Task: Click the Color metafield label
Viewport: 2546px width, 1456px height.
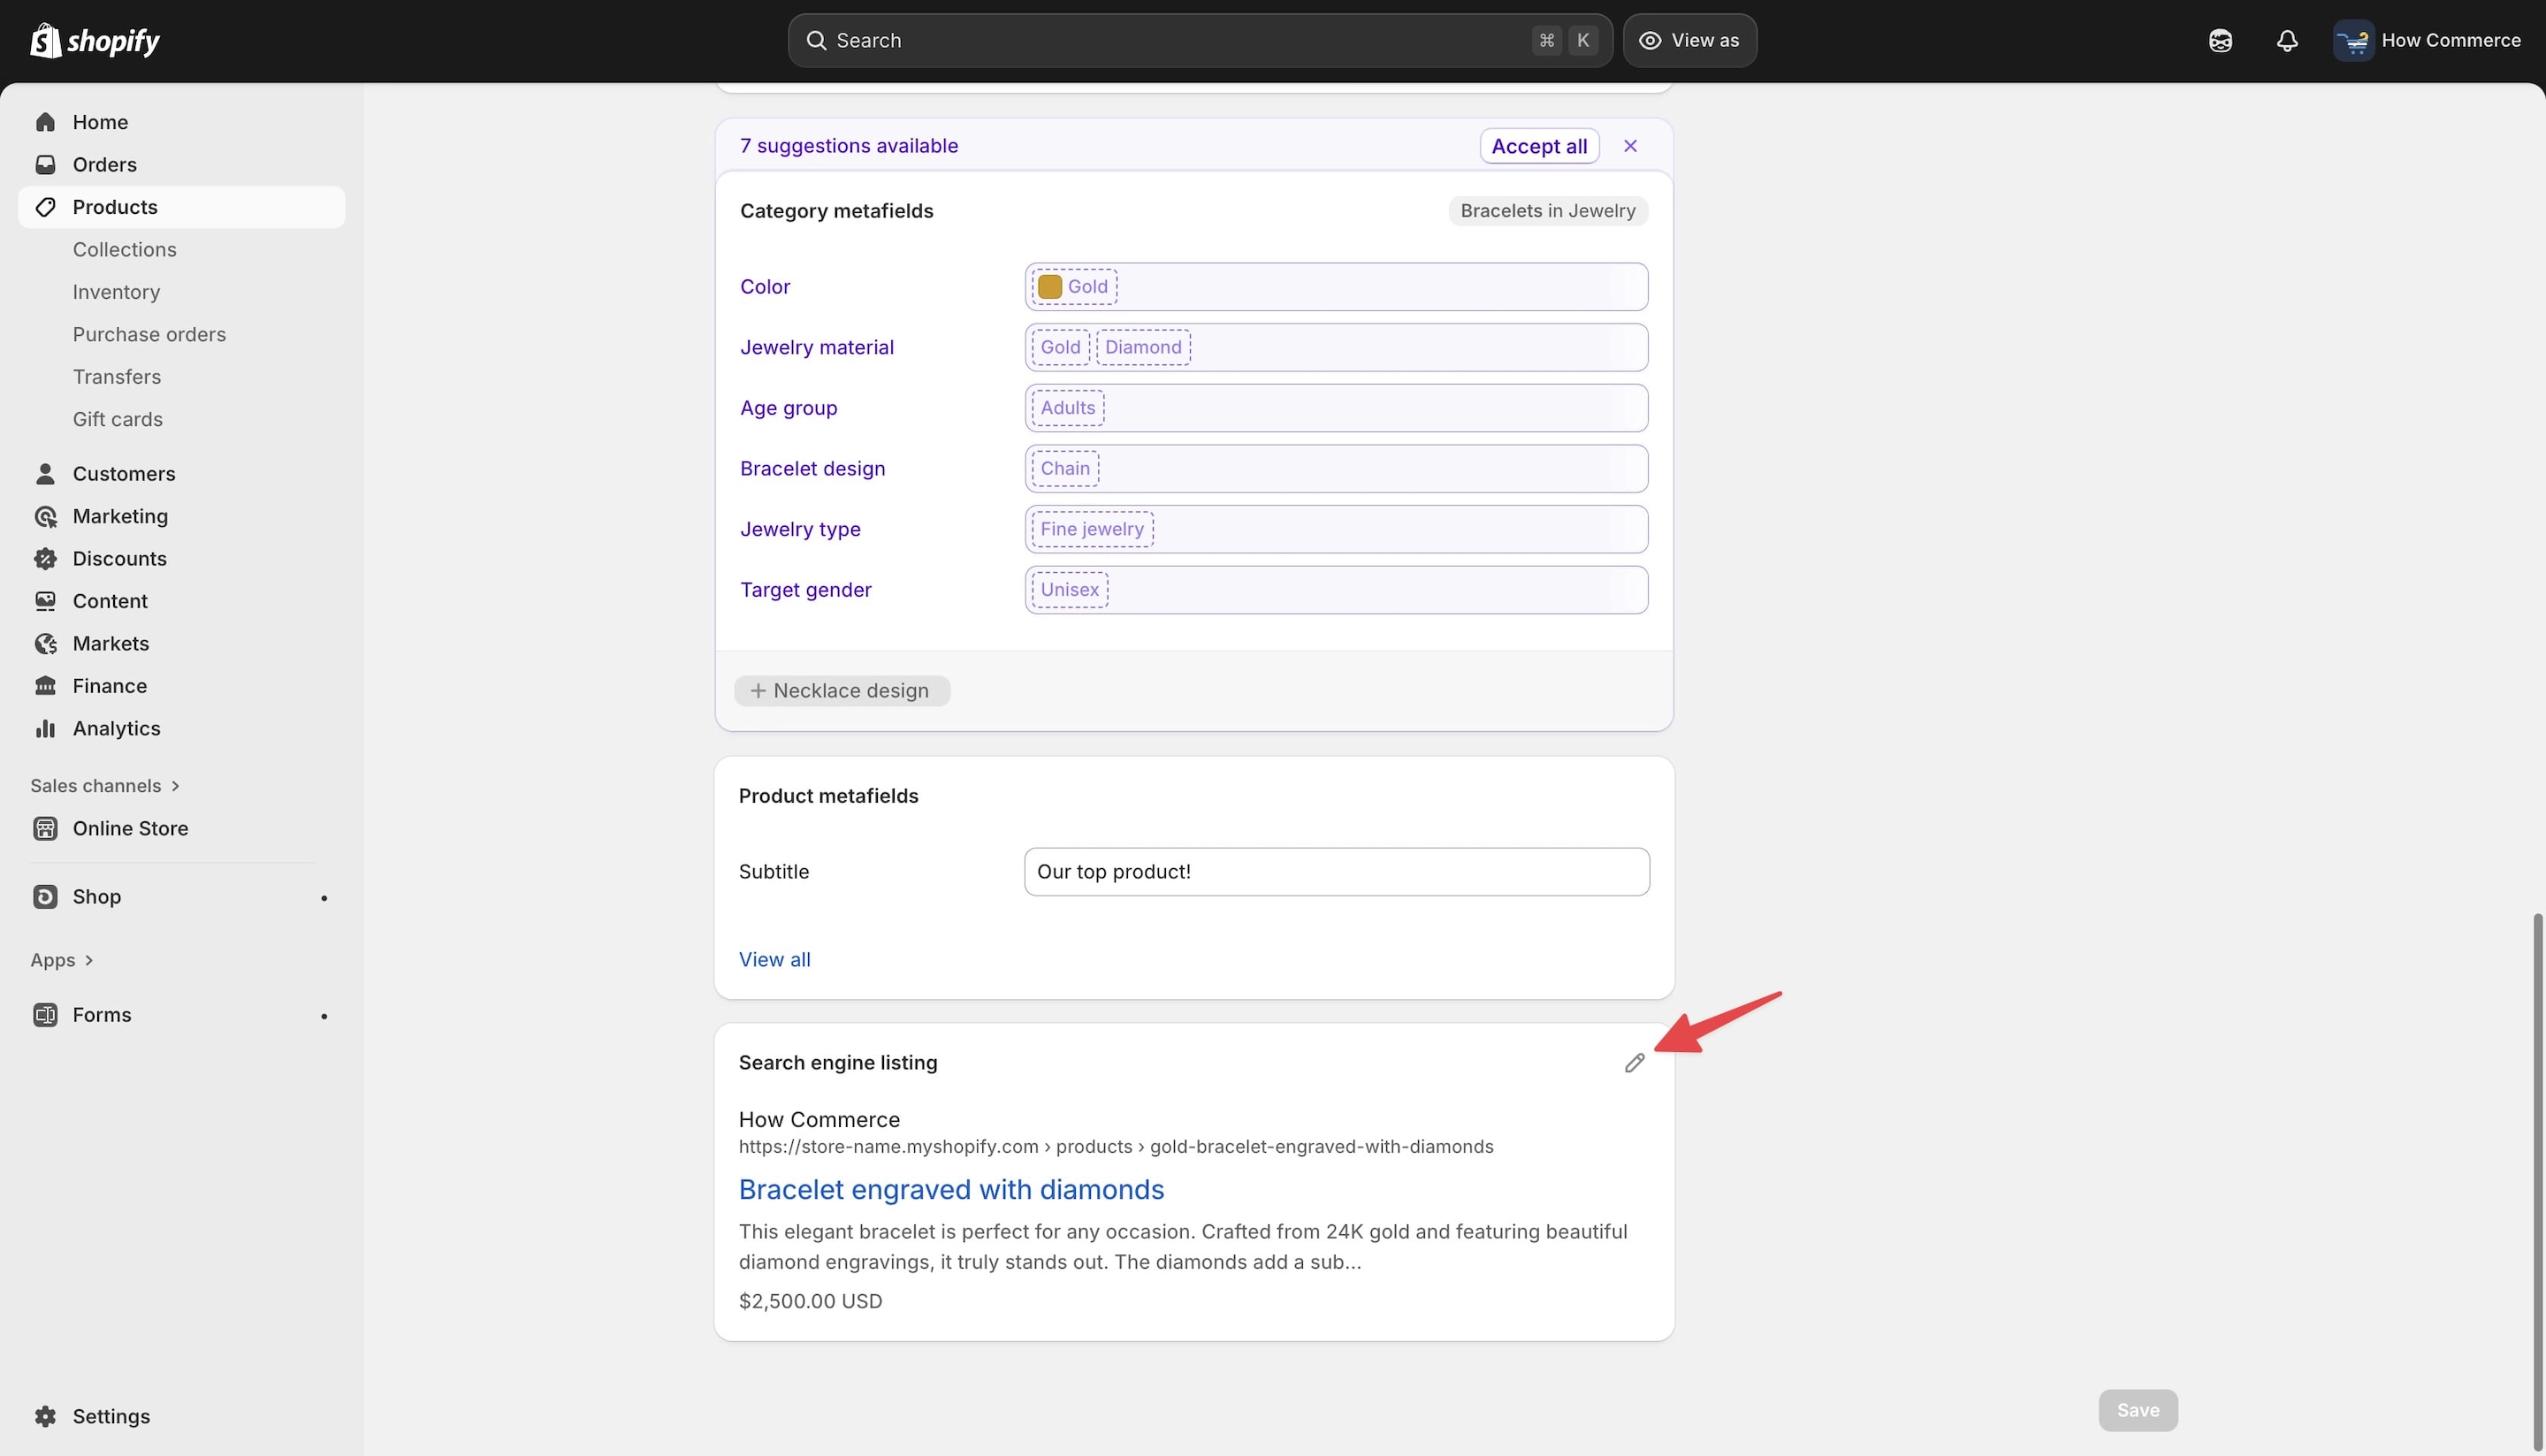Action: tap(765, 287)
